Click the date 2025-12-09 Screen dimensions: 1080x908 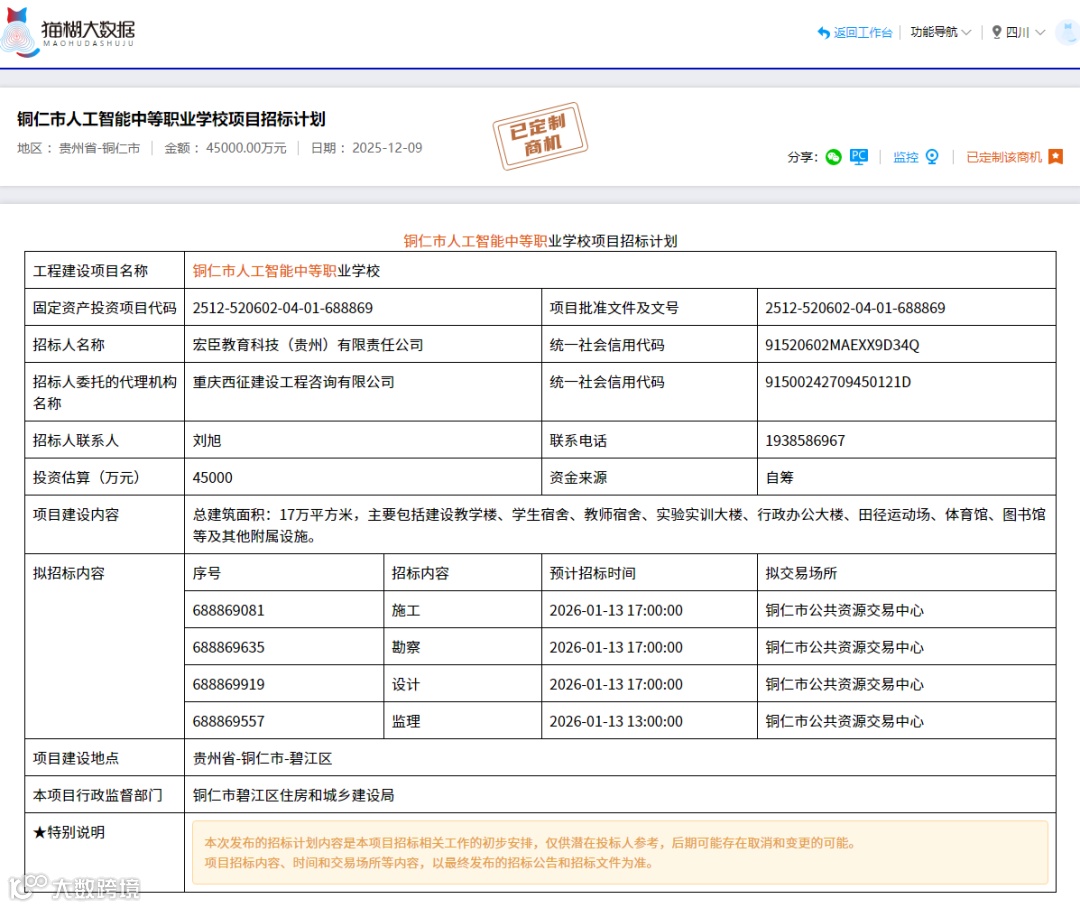pyautogui.click(x=387, y=148)
